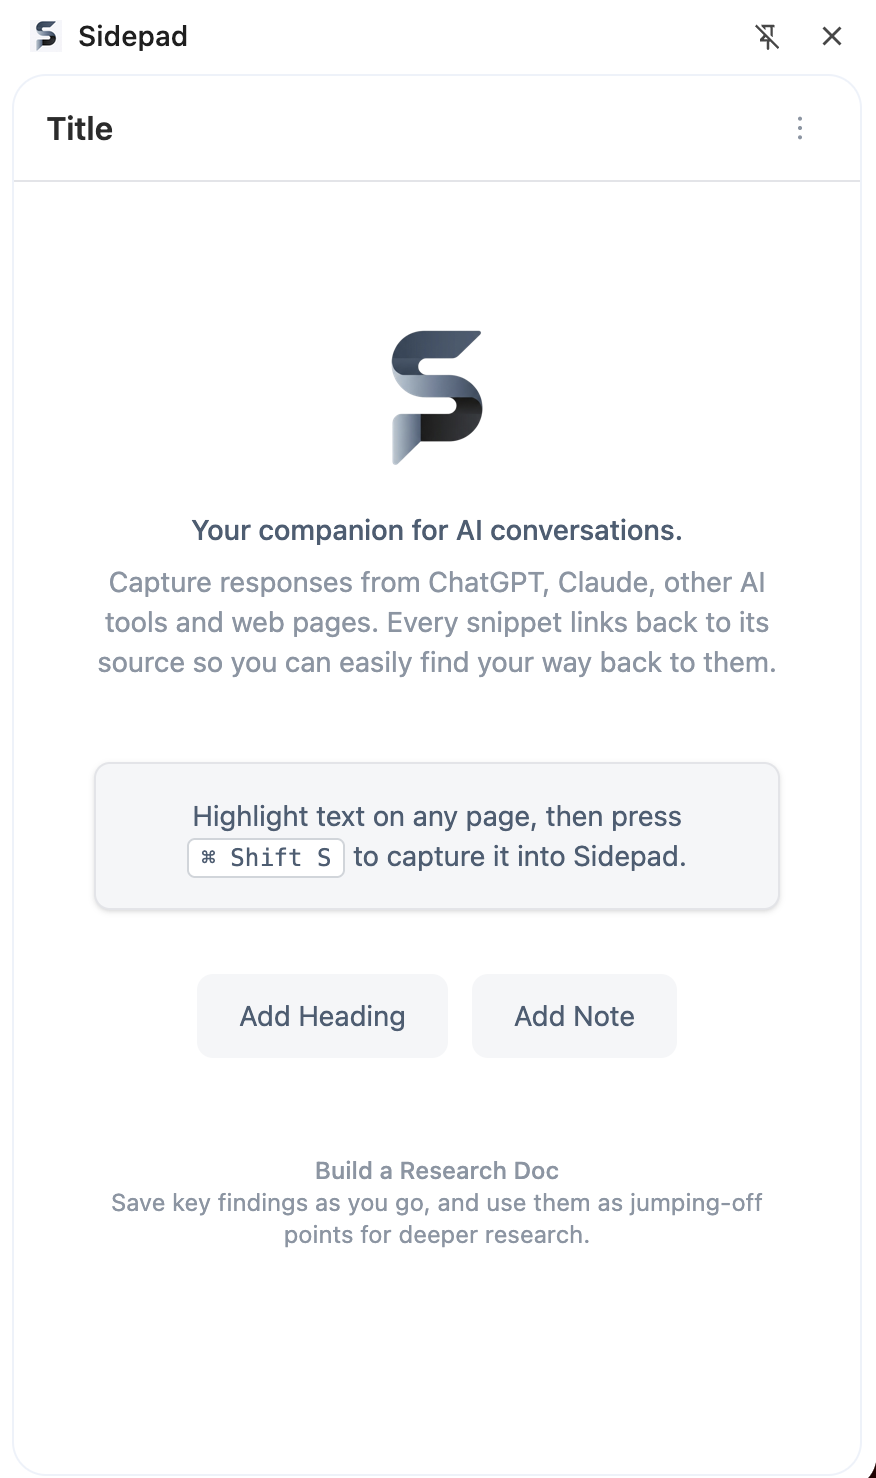Viewport: 876px width, 1478px height.
Task: Click "Your companion for AI conversations" headline
Action: (437, 530)
